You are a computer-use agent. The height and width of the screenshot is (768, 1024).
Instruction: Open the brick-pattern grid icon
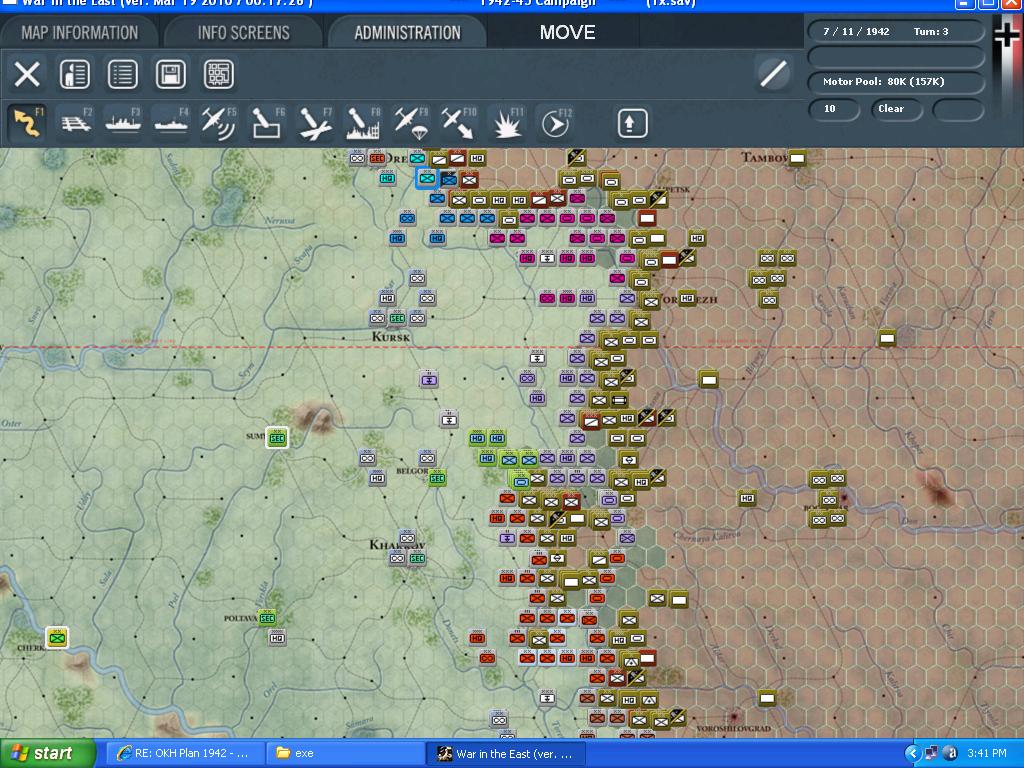(x=219, y=74)
